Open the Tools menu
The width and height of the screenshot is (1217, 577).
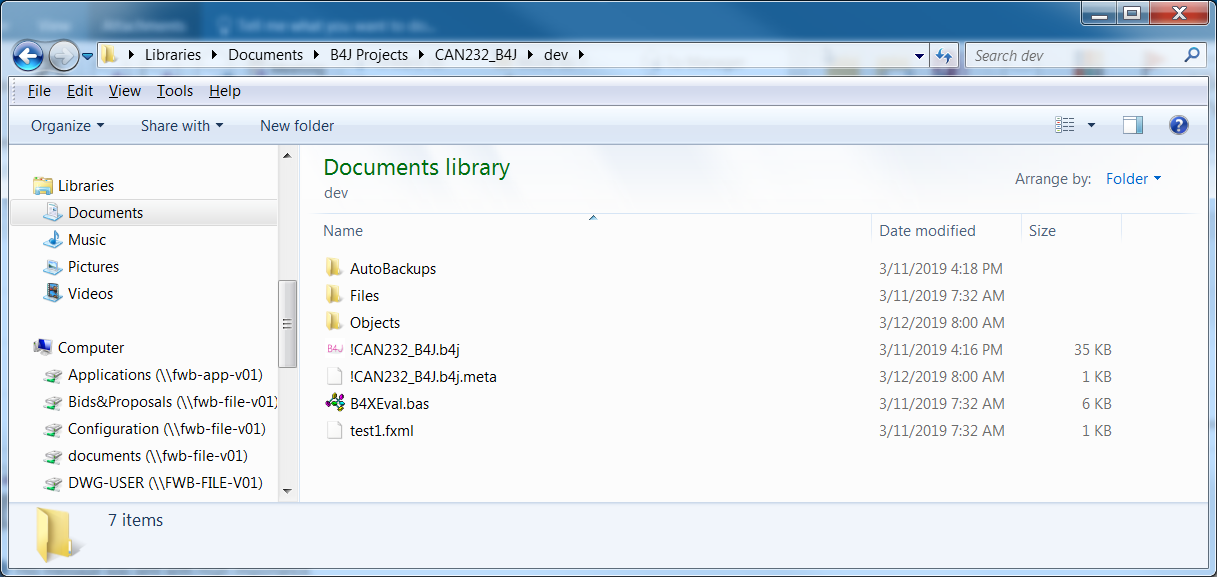click(175, 91)
